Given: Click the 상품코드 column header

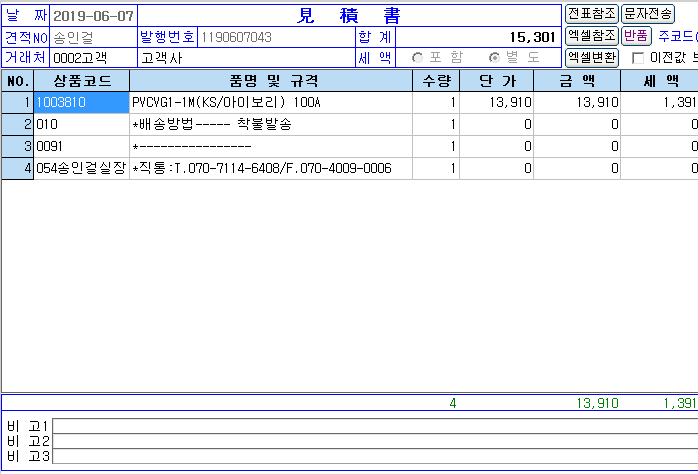Looking at the screenshot, I should click(81, 81).
